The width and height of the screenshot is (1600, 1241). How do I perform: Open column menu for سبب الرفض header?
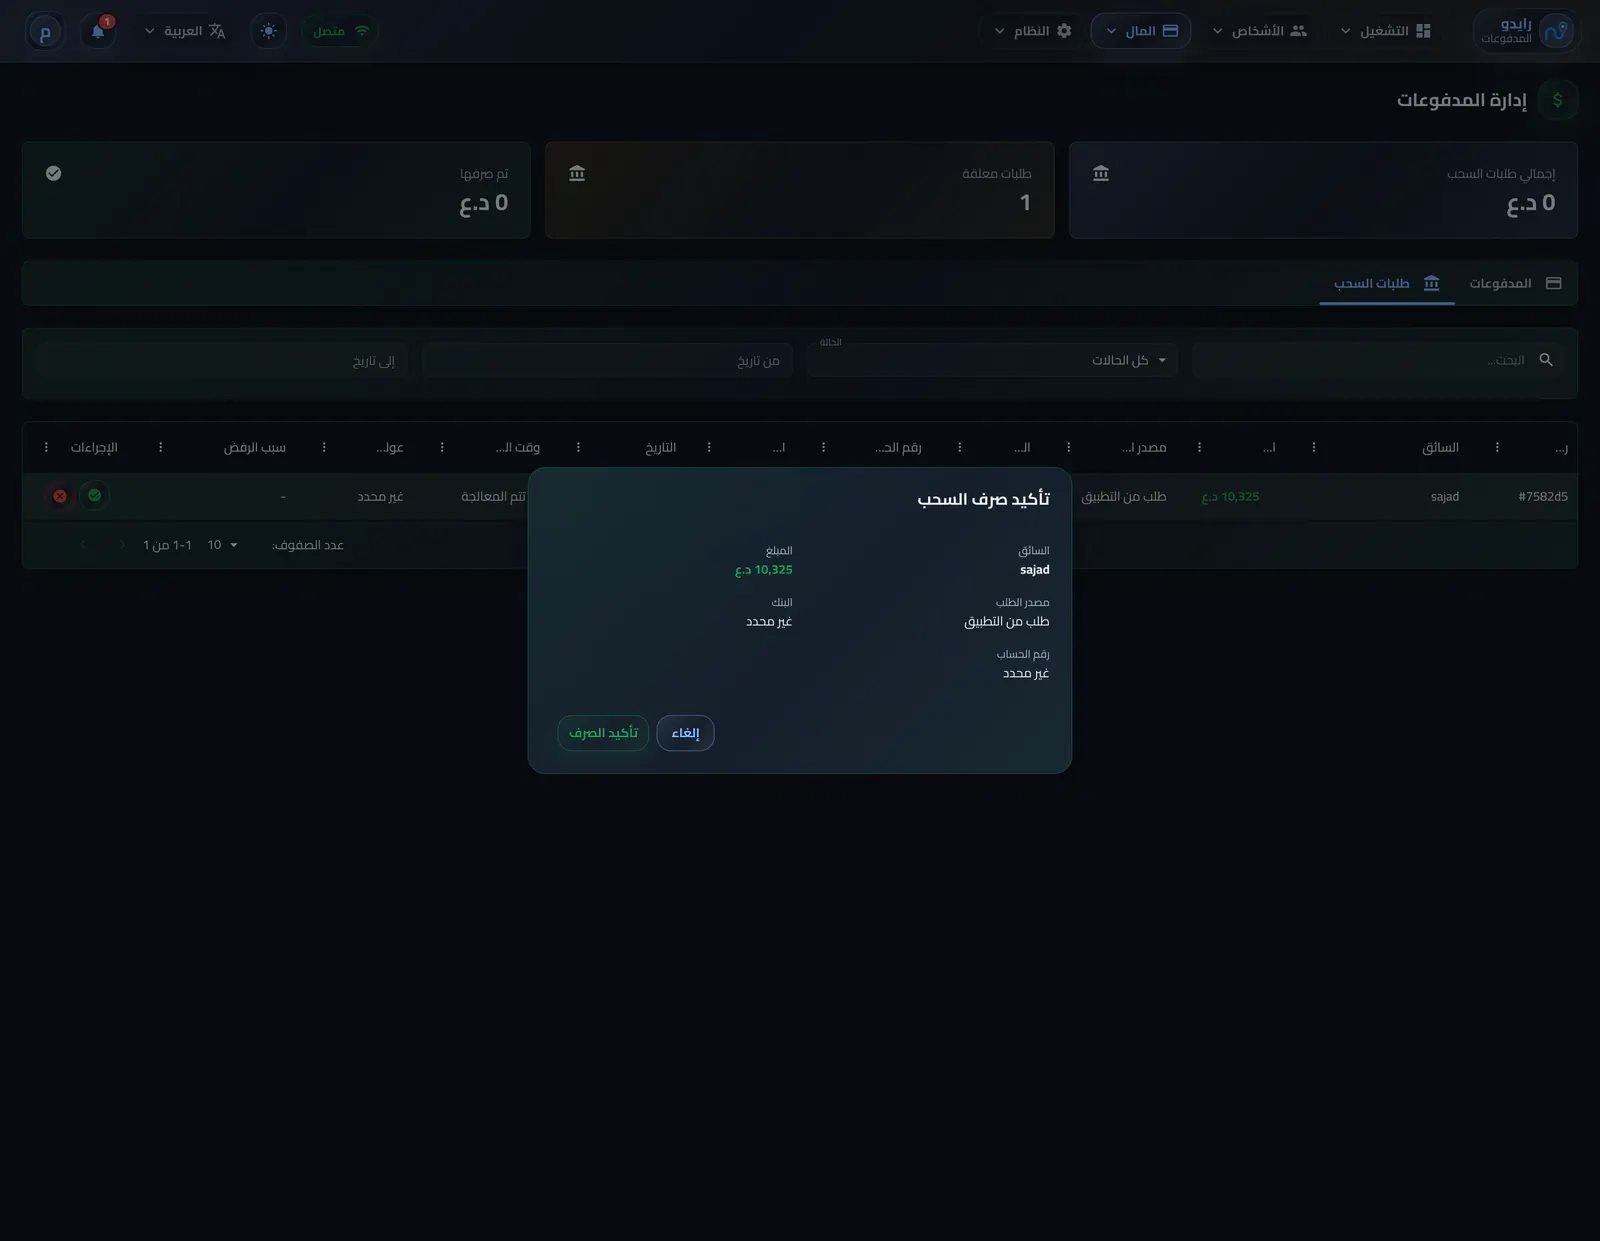(x=160, y=447)
